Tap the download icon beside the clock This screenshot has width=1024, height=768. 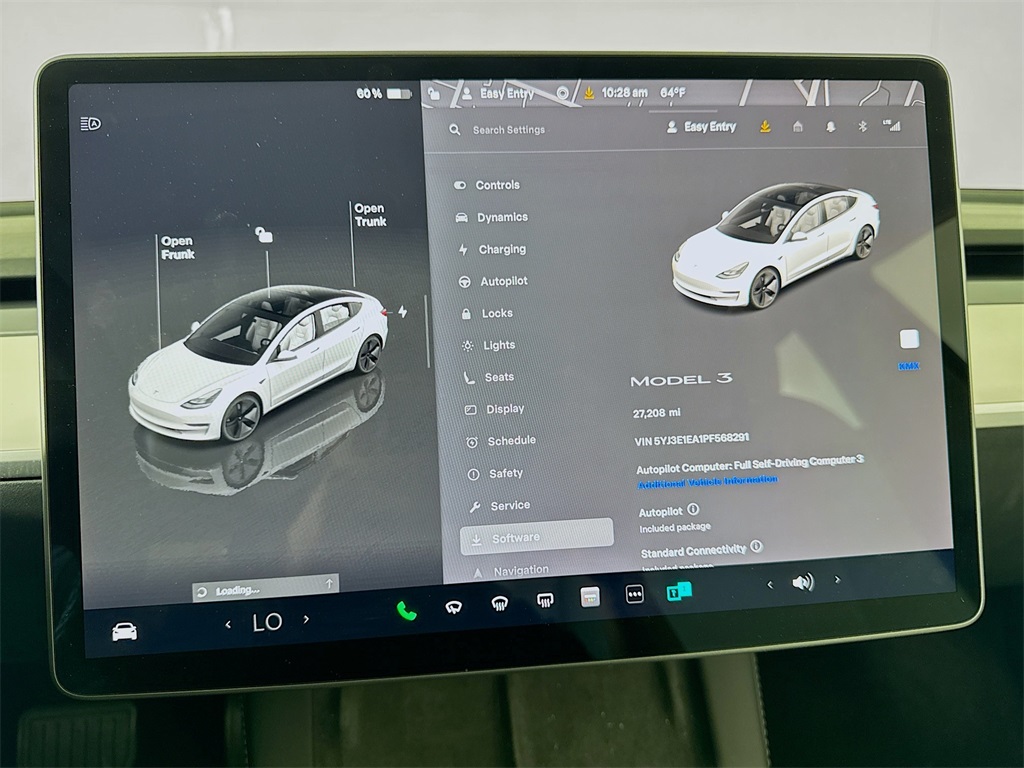[x=589, y=93]
